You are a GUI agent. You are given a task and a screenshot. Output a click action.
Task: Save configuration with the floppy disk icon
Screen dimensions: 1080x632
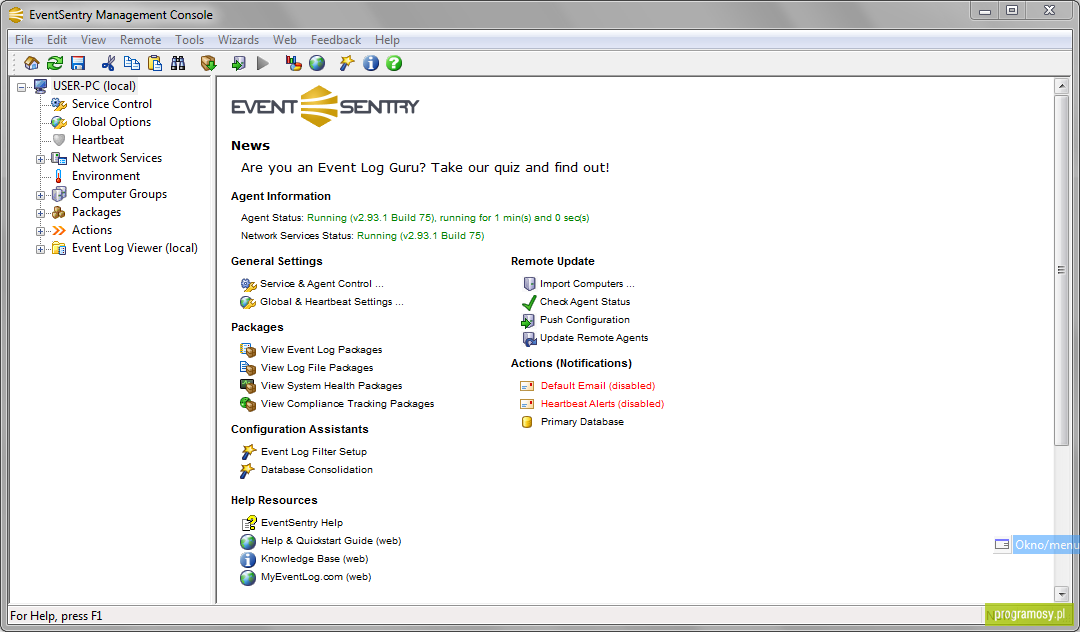78,63
